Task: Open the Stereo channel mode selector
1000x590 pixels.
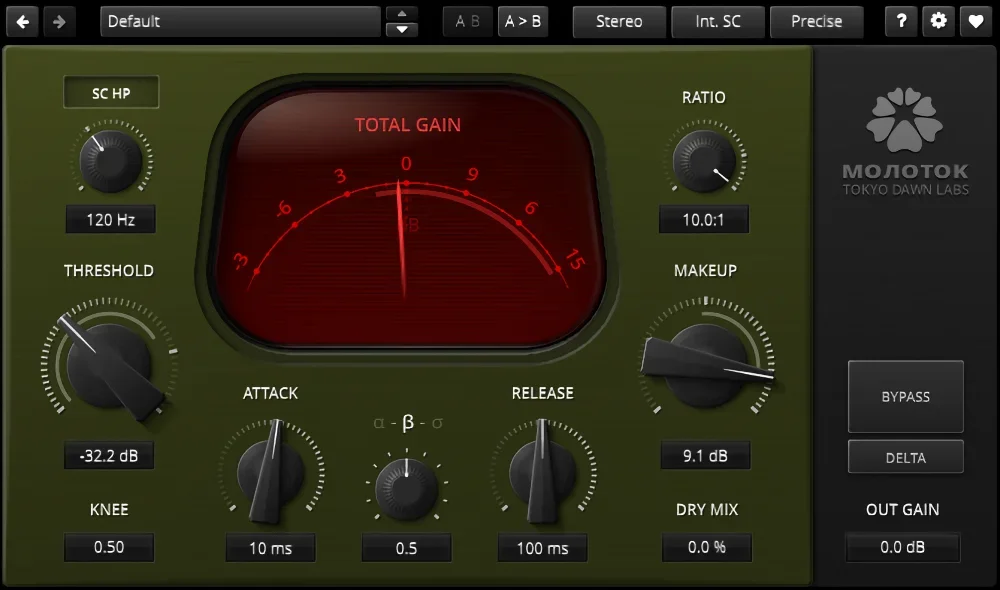Action: pos(619,21)
